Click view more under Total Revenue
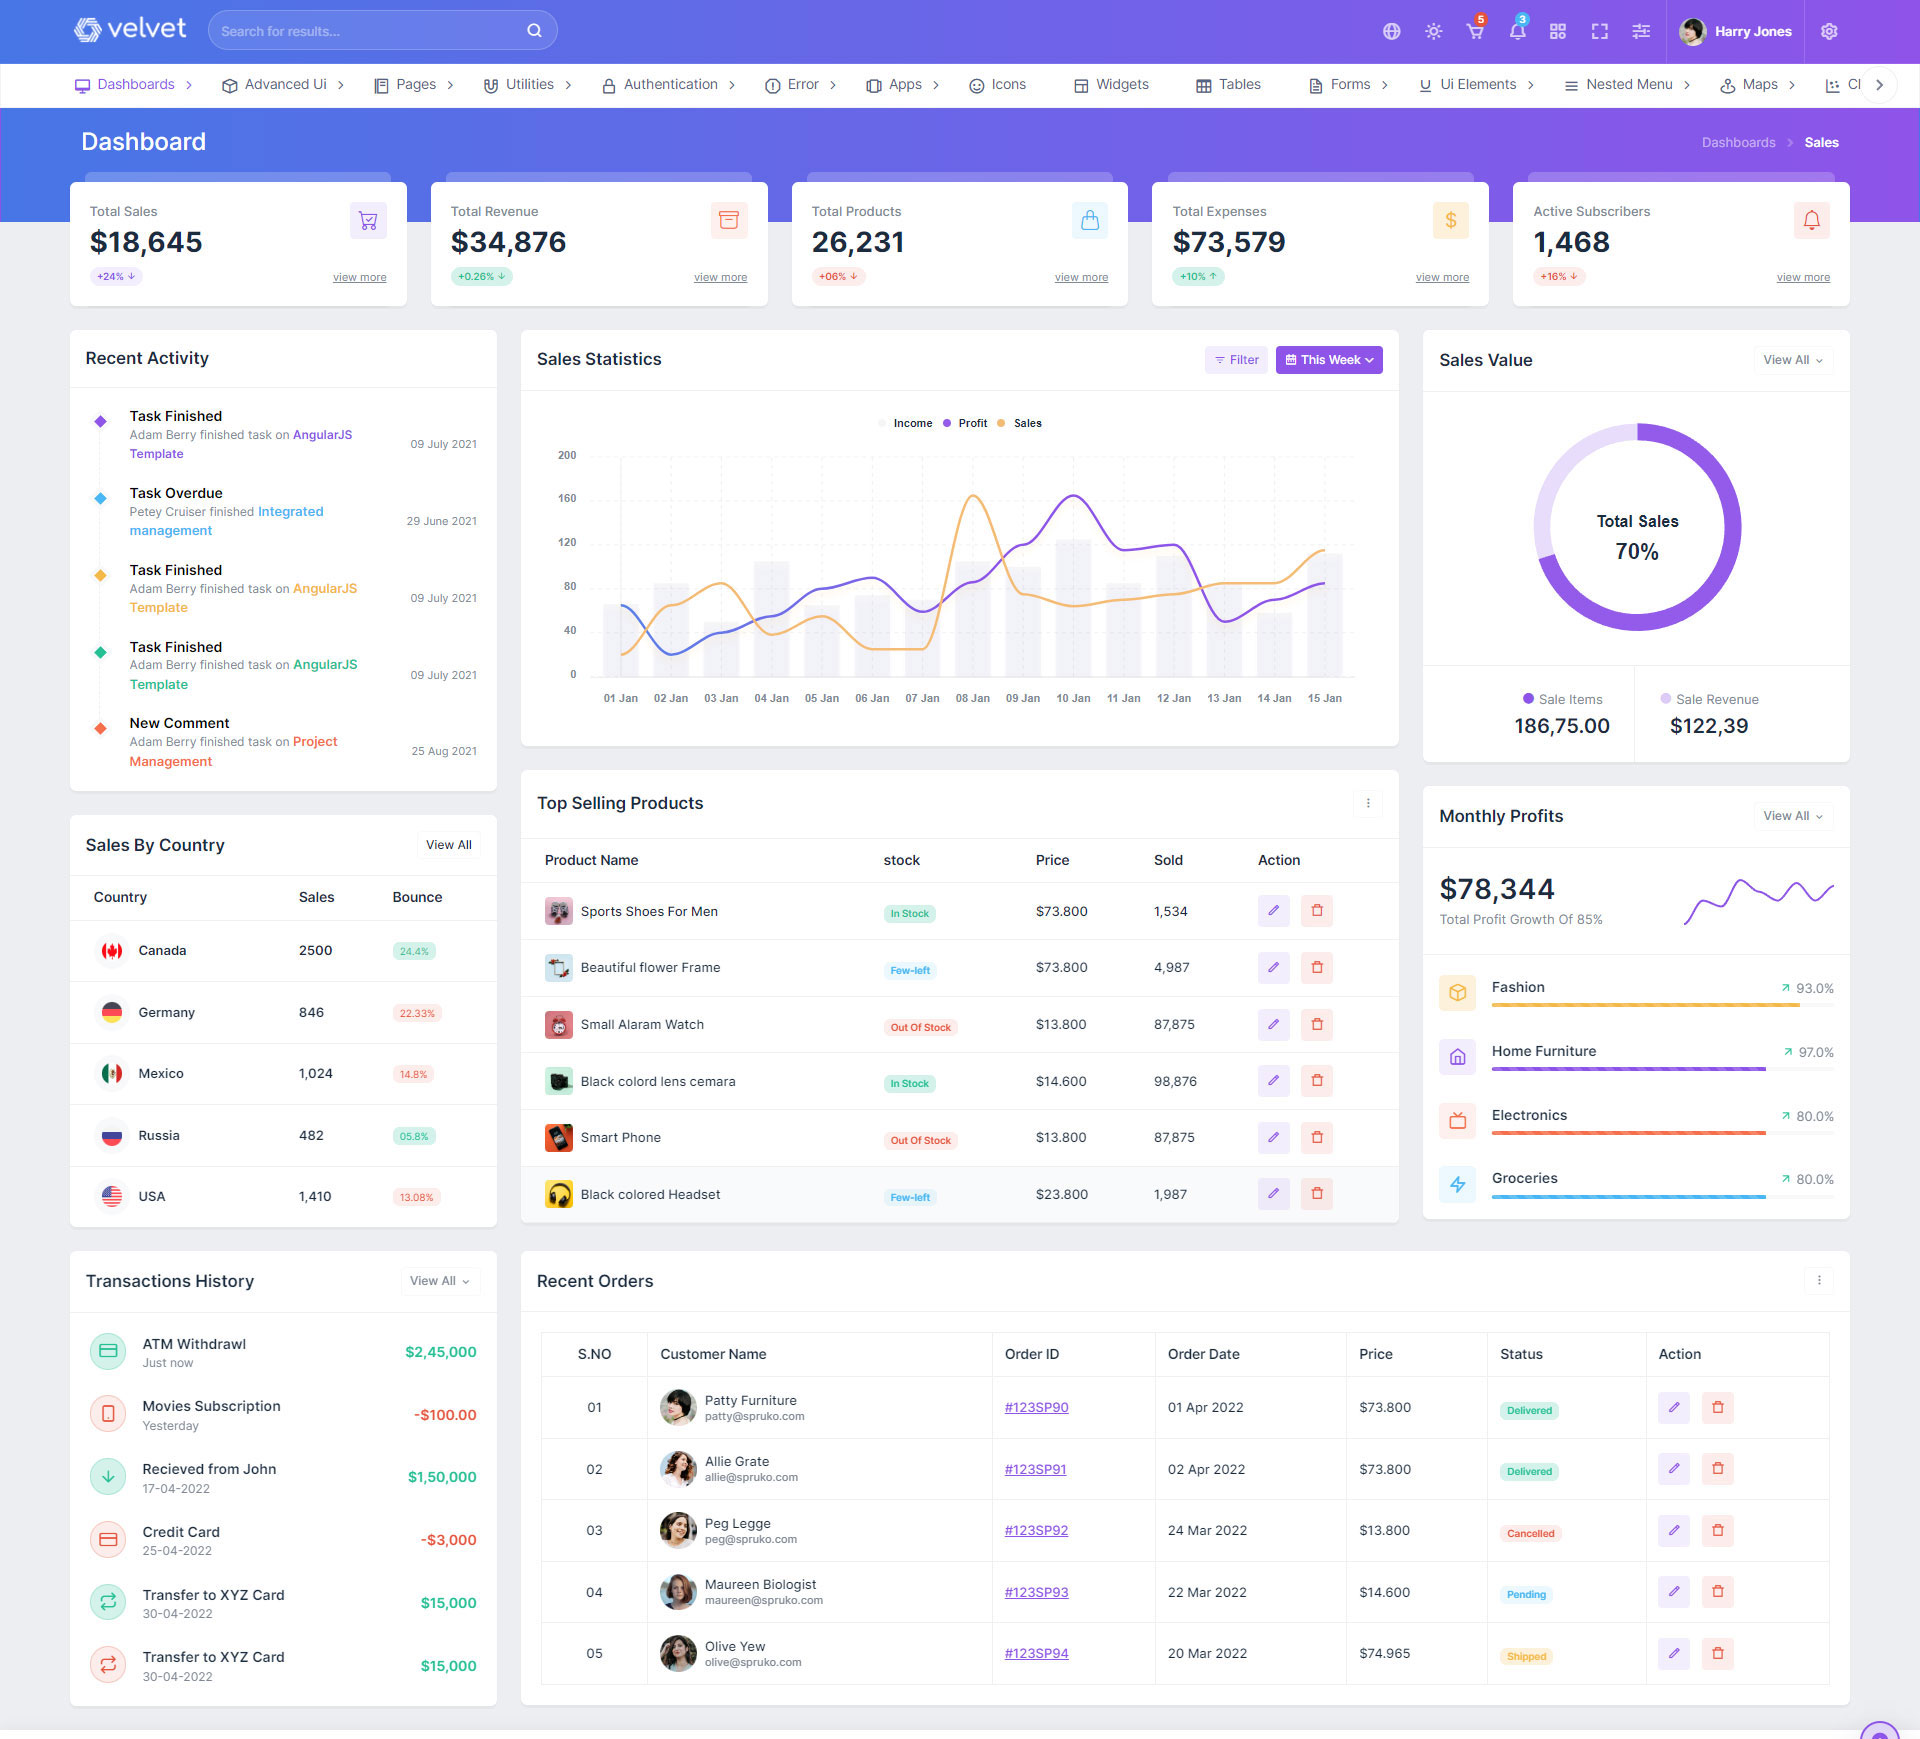The width and height of the screenshot is (1920, 1739). tap(720, 277)
